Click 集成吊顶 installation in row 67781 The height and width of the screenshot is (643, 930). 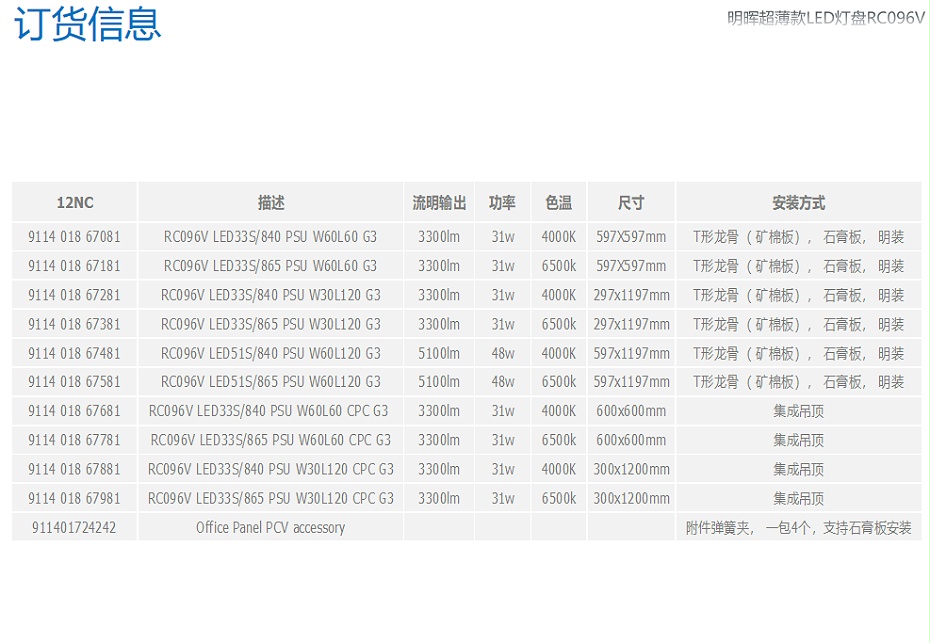[x=798, y=440]
